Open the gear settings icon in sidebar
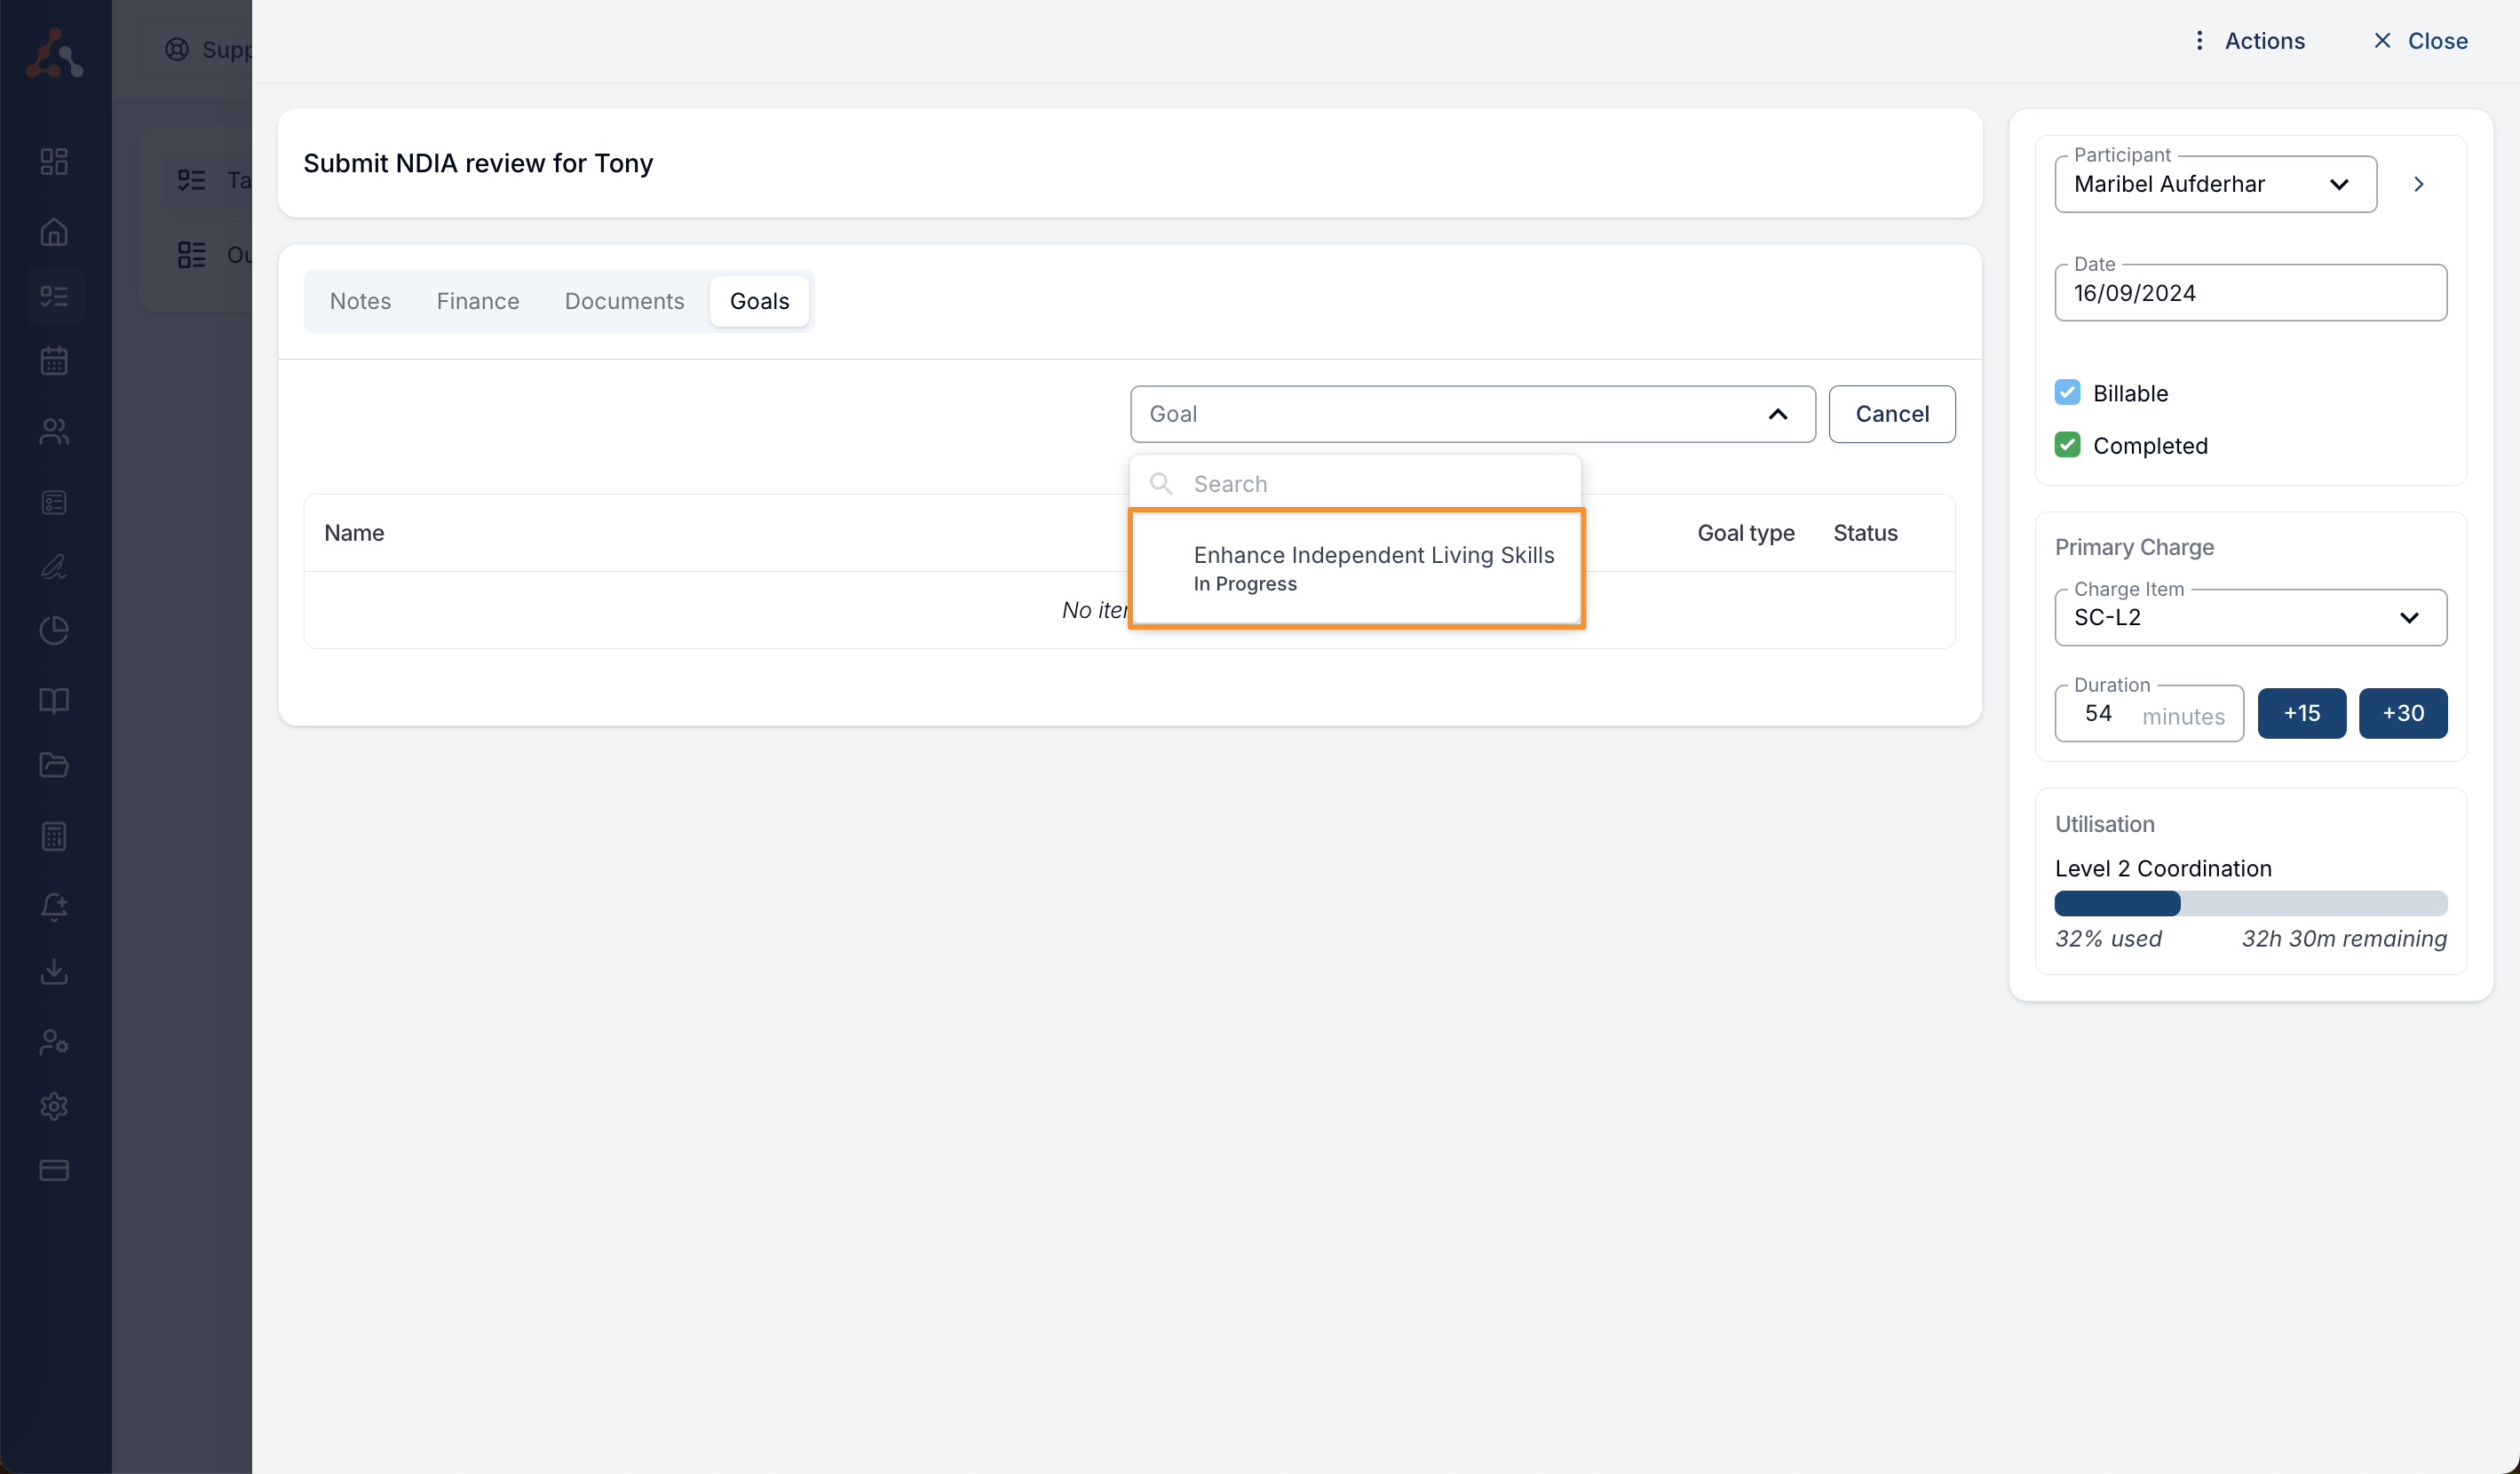 pyautogui.click(x=54, y=1106)
